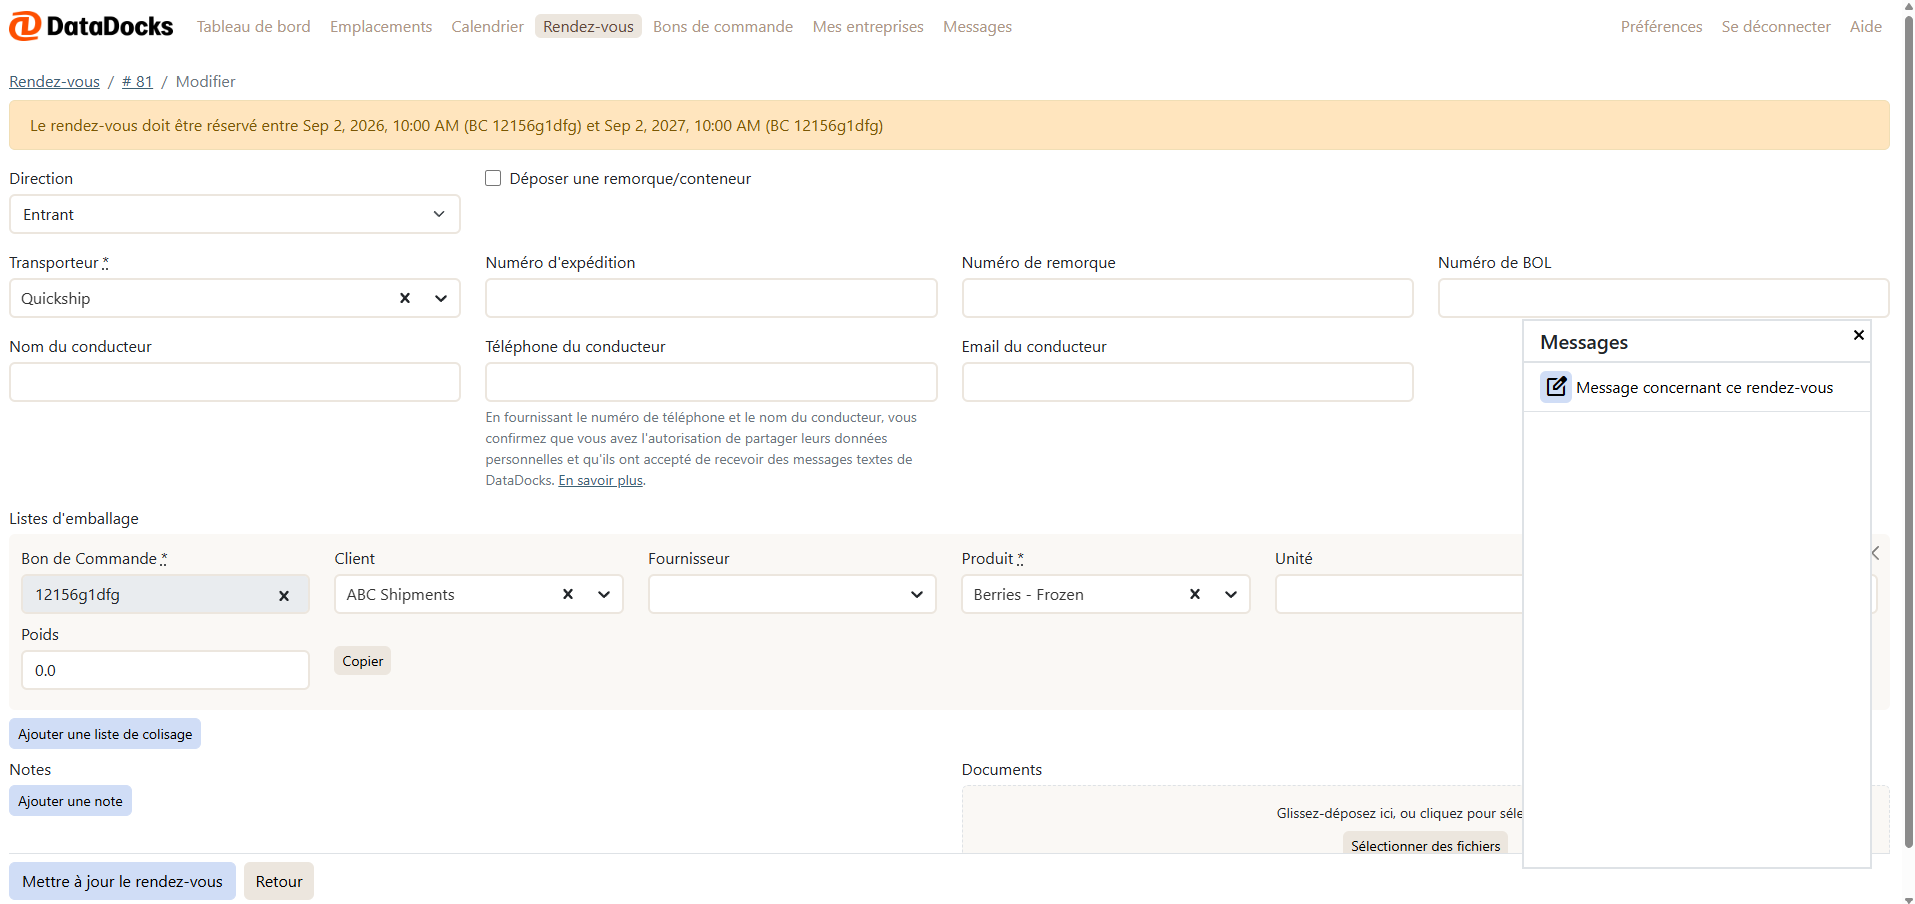Focus the Numéro de BOL field
This screenshot has height=904, width=1915.
(x=1663, y=298)
